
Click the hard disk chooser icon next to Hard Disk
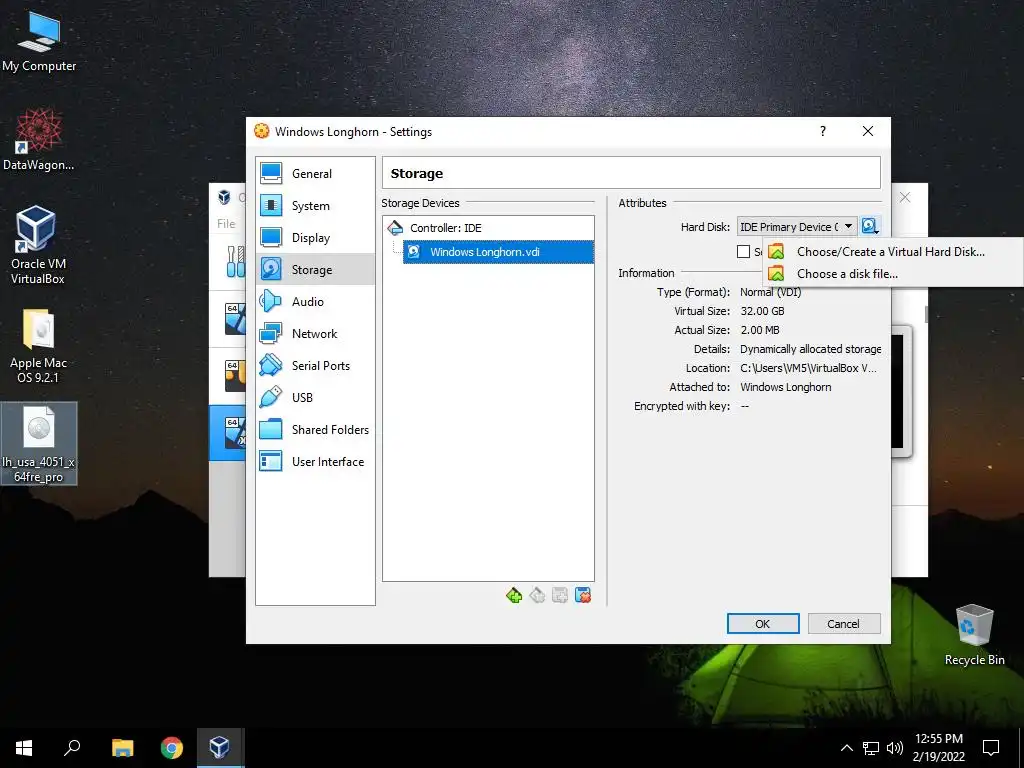pos(870,227)
